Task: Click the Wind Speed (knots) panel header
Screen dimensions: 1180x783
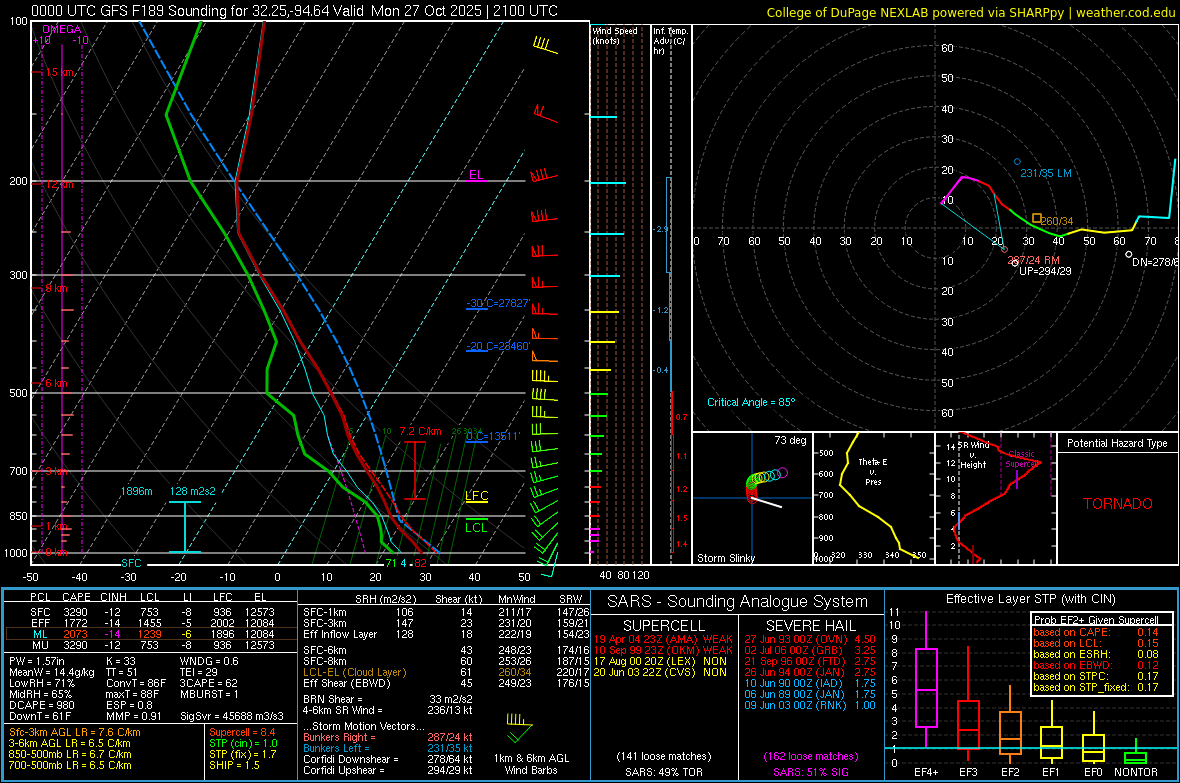Action: click(x=614, y=35)
